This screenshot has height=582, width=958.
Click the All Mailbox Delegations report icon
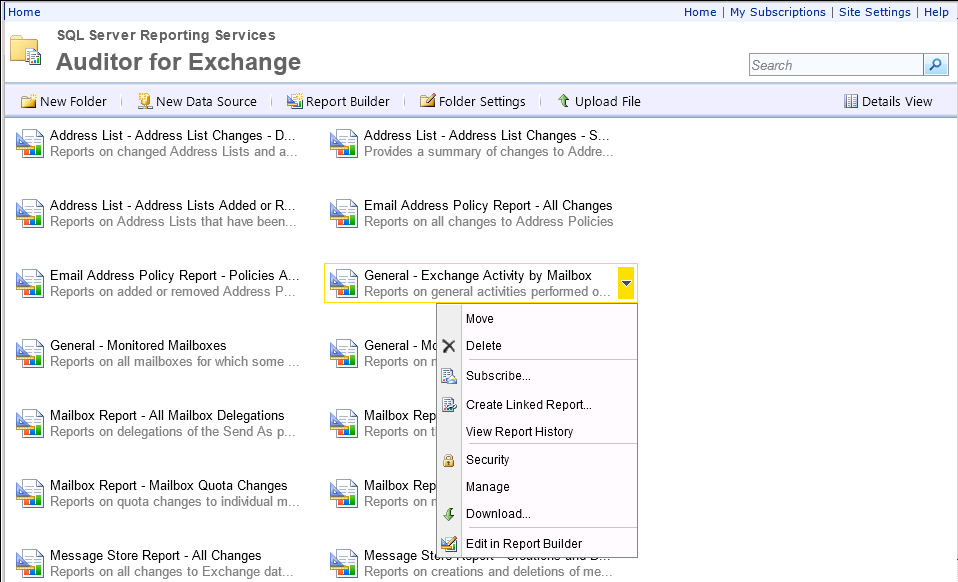(x=30, y=424)
